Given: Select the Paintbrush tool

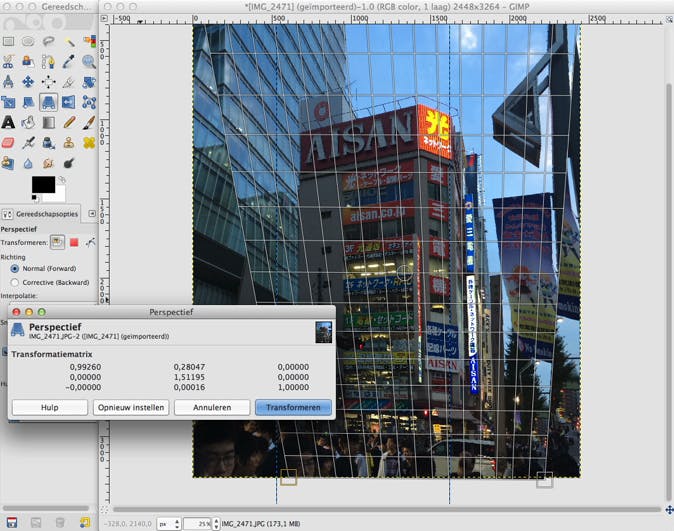Looking at the screenshot, I should pyautogui.click(x=89, y=123).
